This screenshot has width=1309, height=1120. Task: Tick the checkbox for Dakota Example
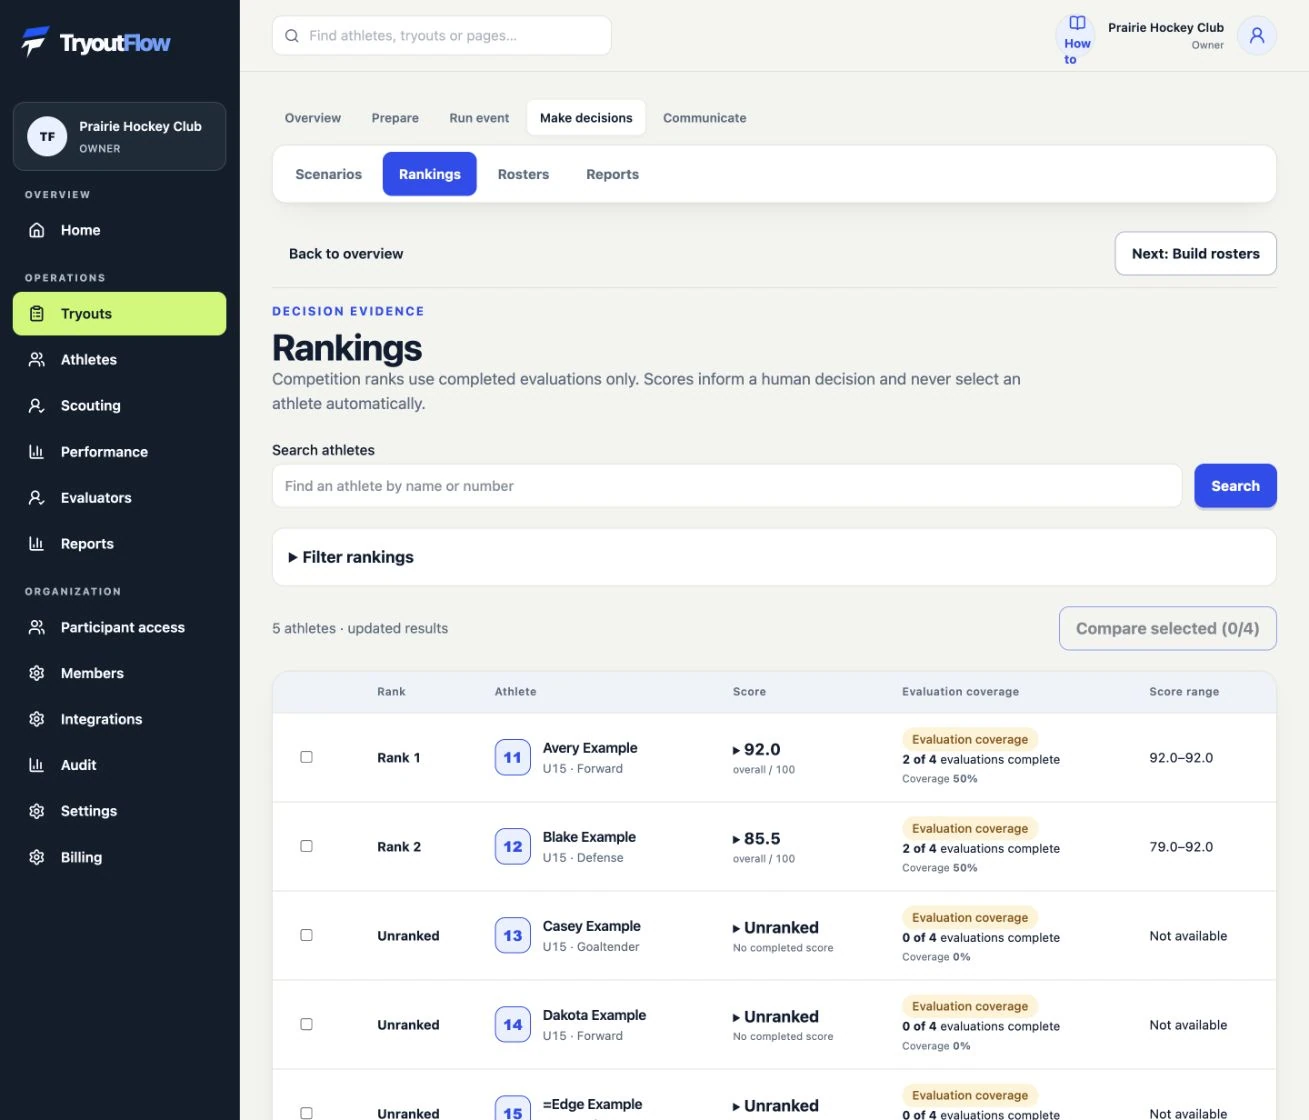click(x=307, y=1024)
